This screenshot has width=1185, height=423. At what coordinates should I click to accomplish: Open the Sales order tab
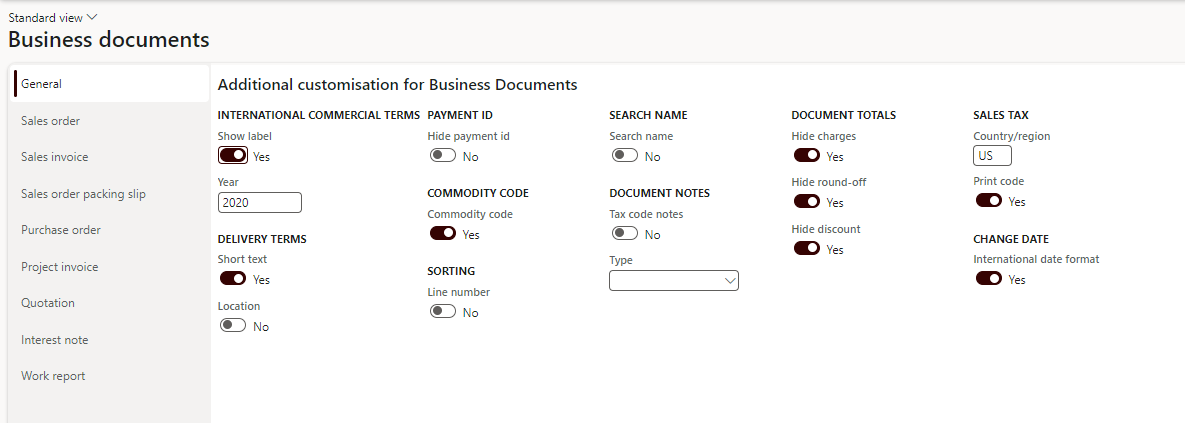tap(111, 121)
